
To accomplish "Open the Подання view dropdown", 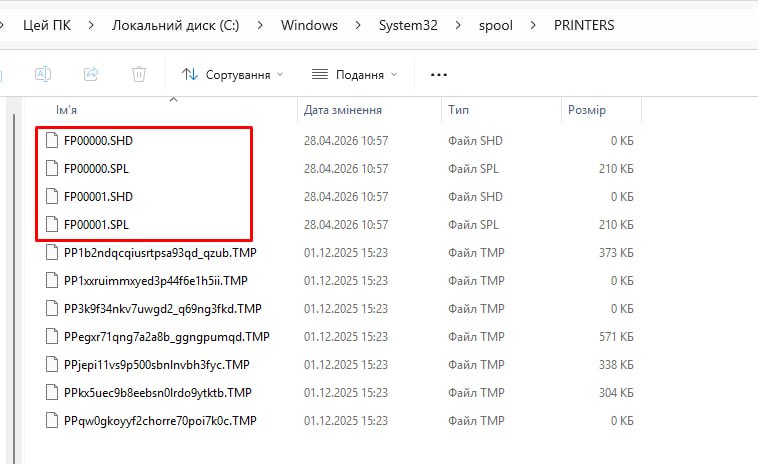I will [354, 74].
